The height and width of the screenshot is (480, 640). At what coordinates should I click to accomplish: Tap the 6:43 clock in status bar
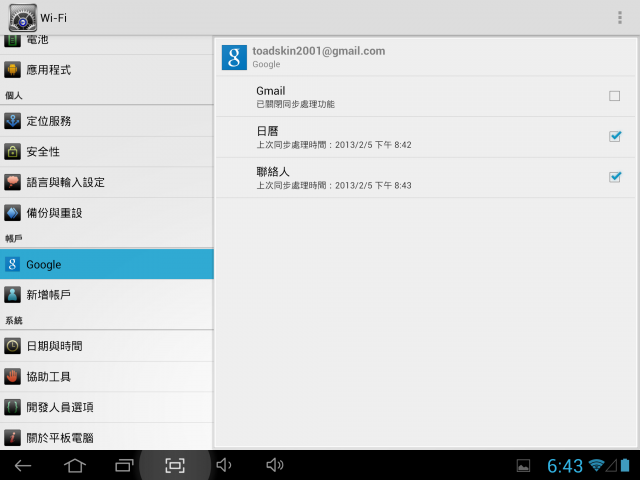pos(564,466)
